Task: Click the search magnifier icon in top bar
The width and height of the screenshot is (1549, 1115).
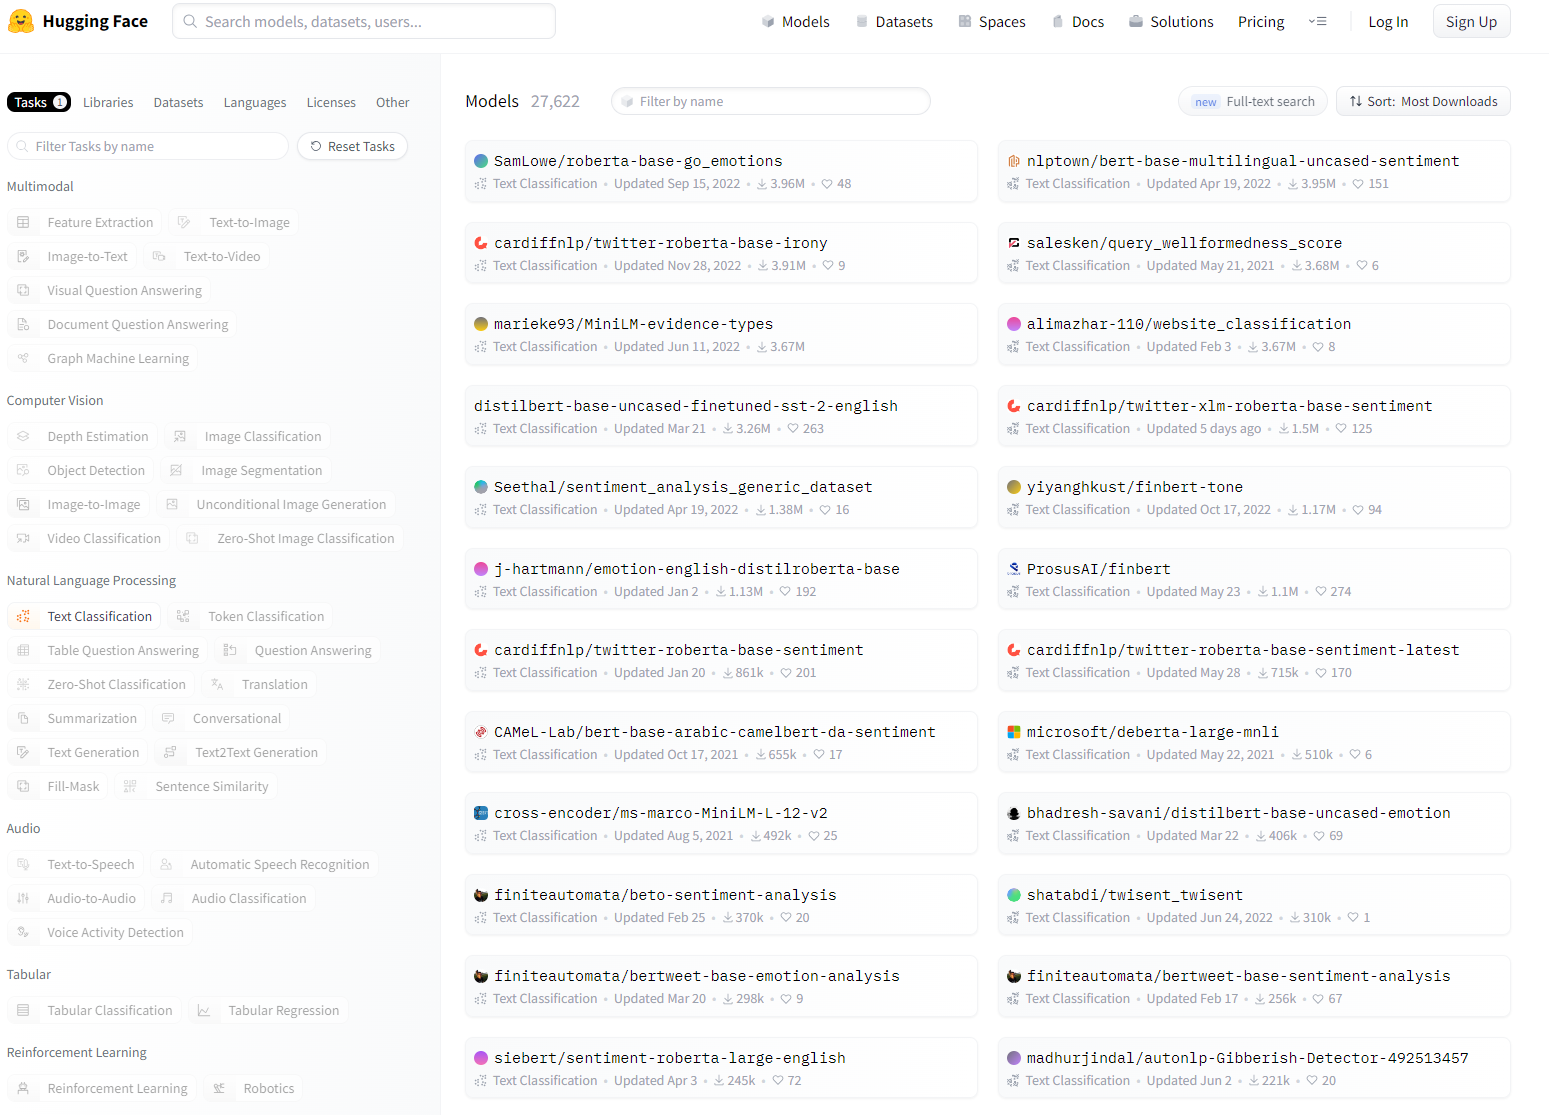Action: coord(190,21)
